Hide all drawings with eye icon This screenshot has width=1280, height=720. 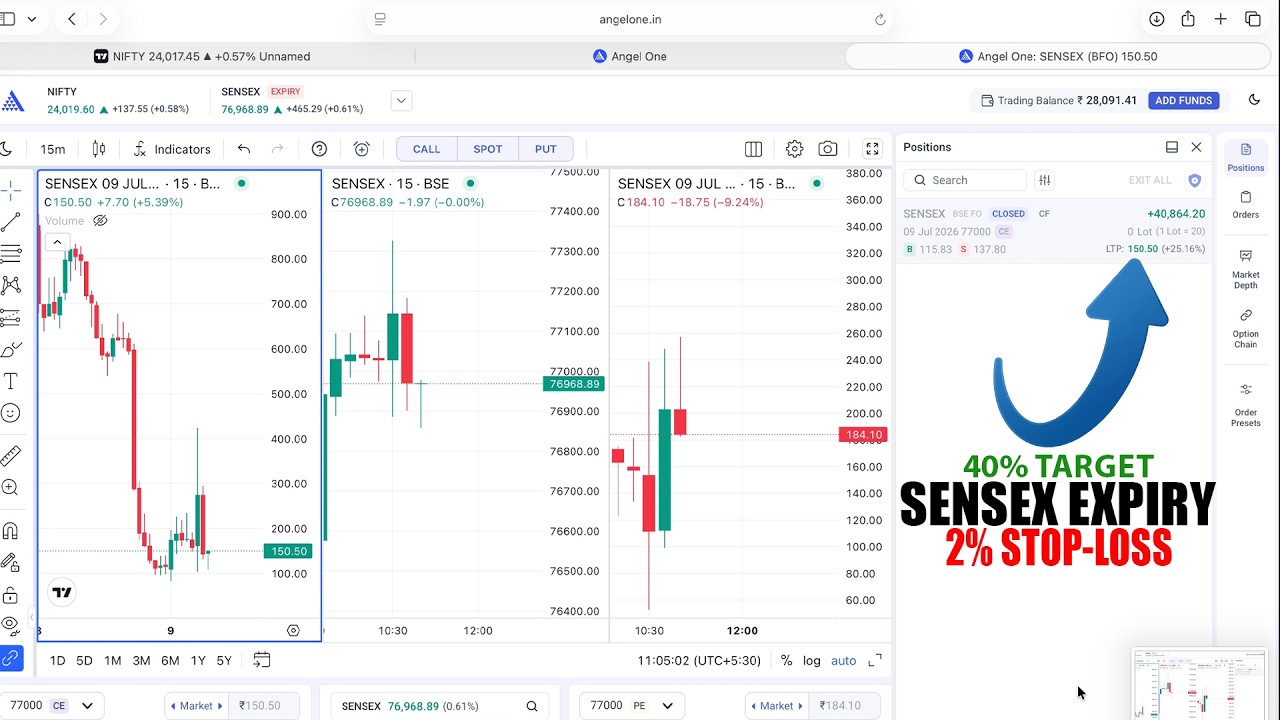coord(11,626)
